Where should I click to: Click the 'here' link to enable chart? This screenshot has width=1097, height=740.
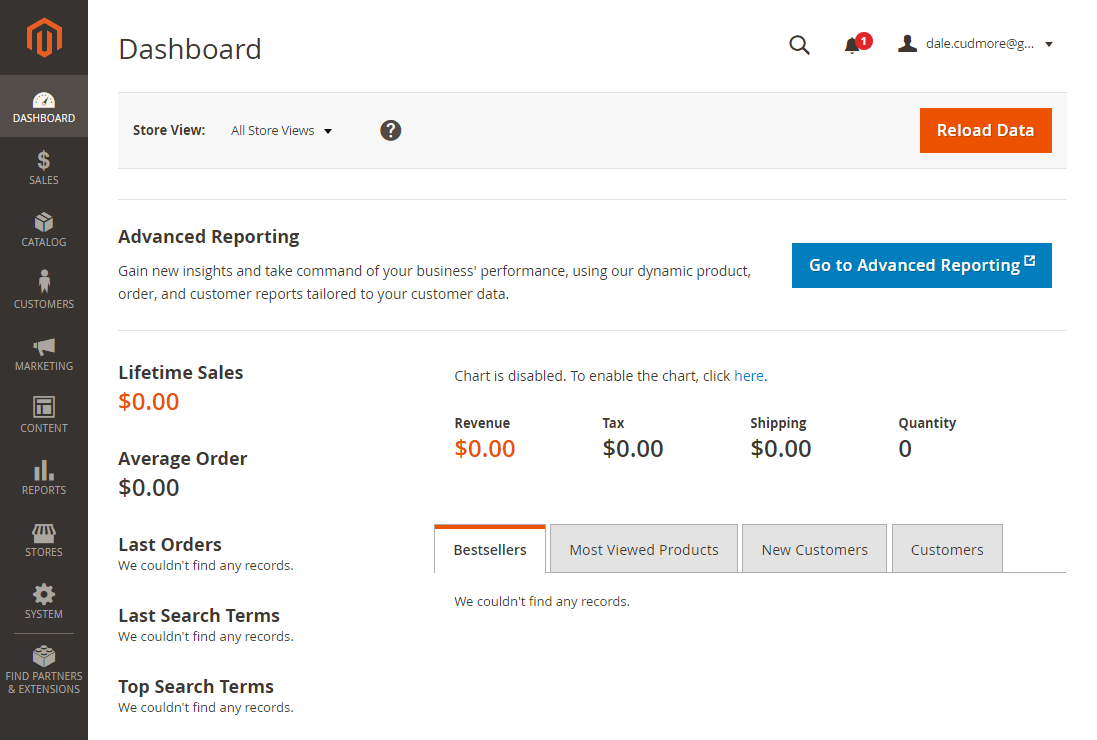coord(748,376)
